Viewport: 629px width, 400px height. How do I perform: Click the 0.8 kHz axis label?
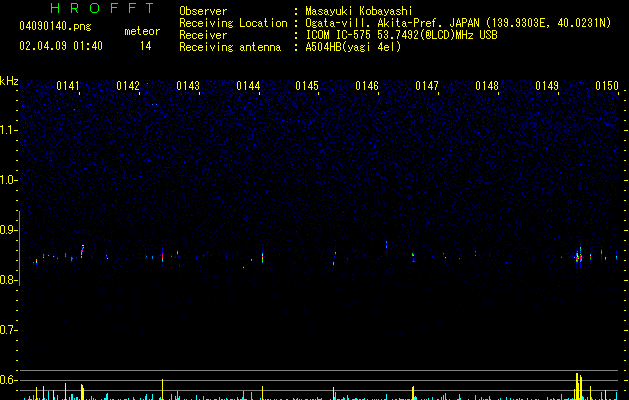(8, 280)
